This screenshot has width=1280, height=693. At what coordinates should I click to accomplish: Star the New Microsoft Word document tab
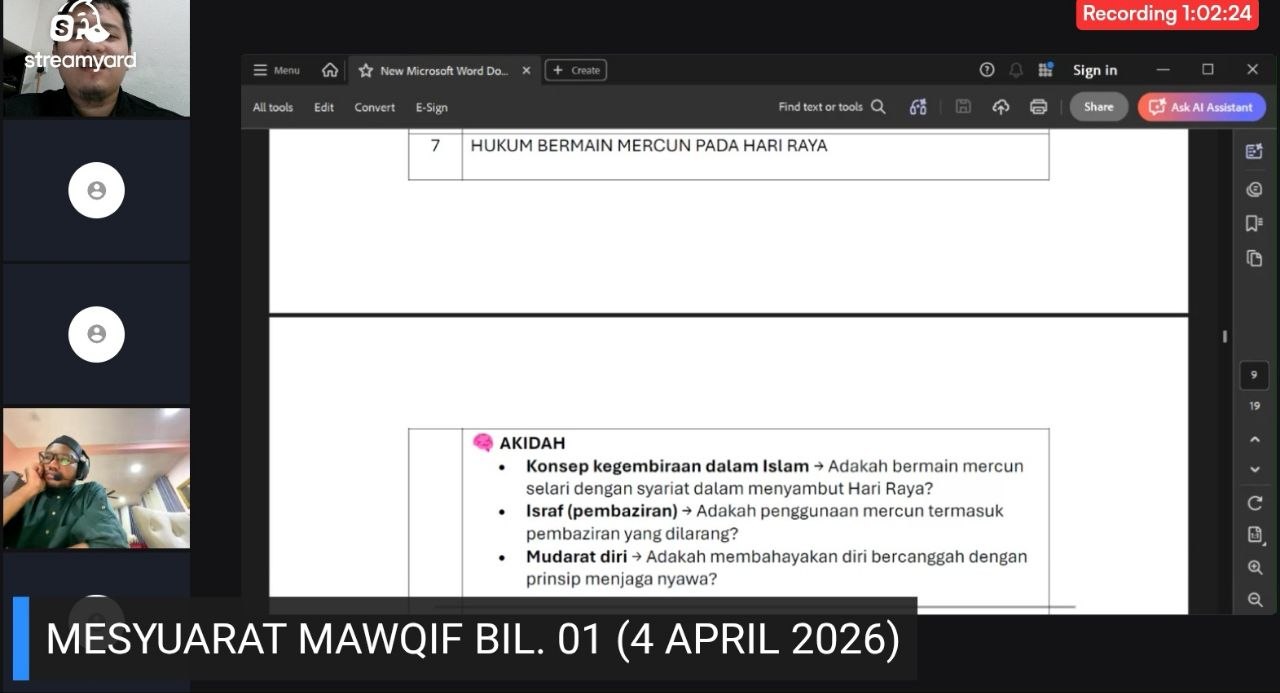click(365, 71)
